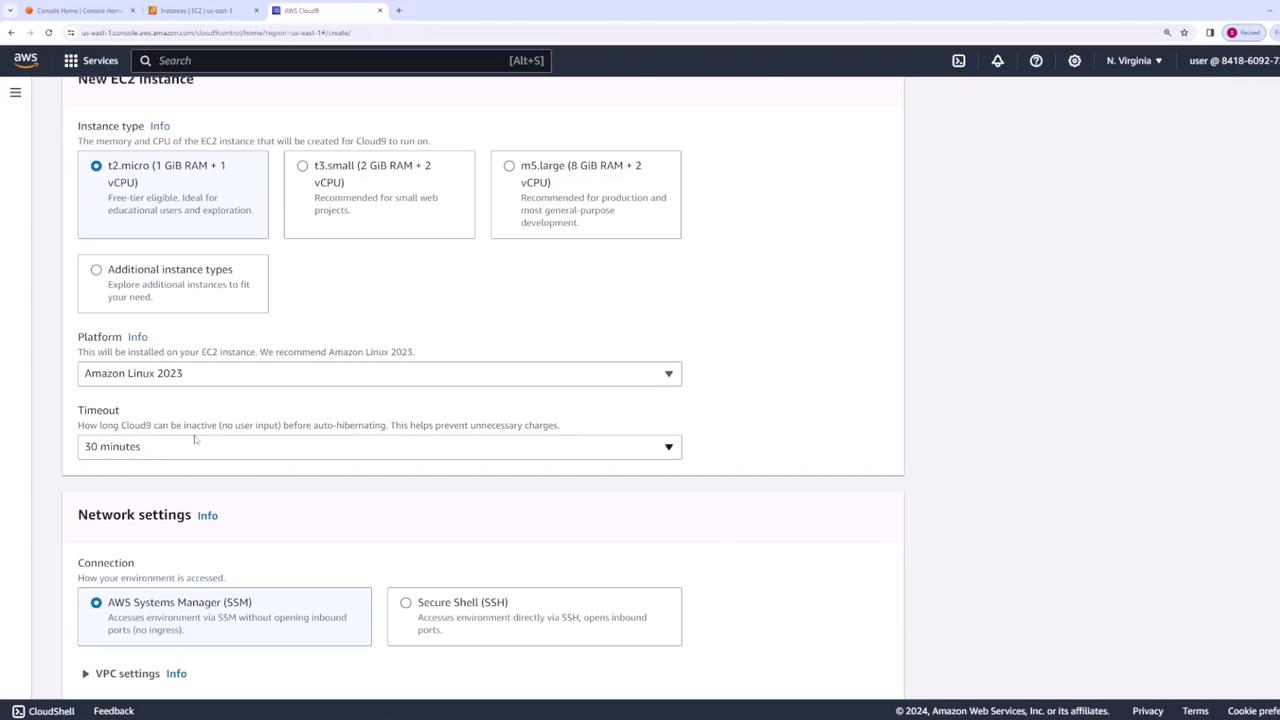Focus the AWS Search field
This screenshot has height=720, width=1280.
click(x=341, y=61)
